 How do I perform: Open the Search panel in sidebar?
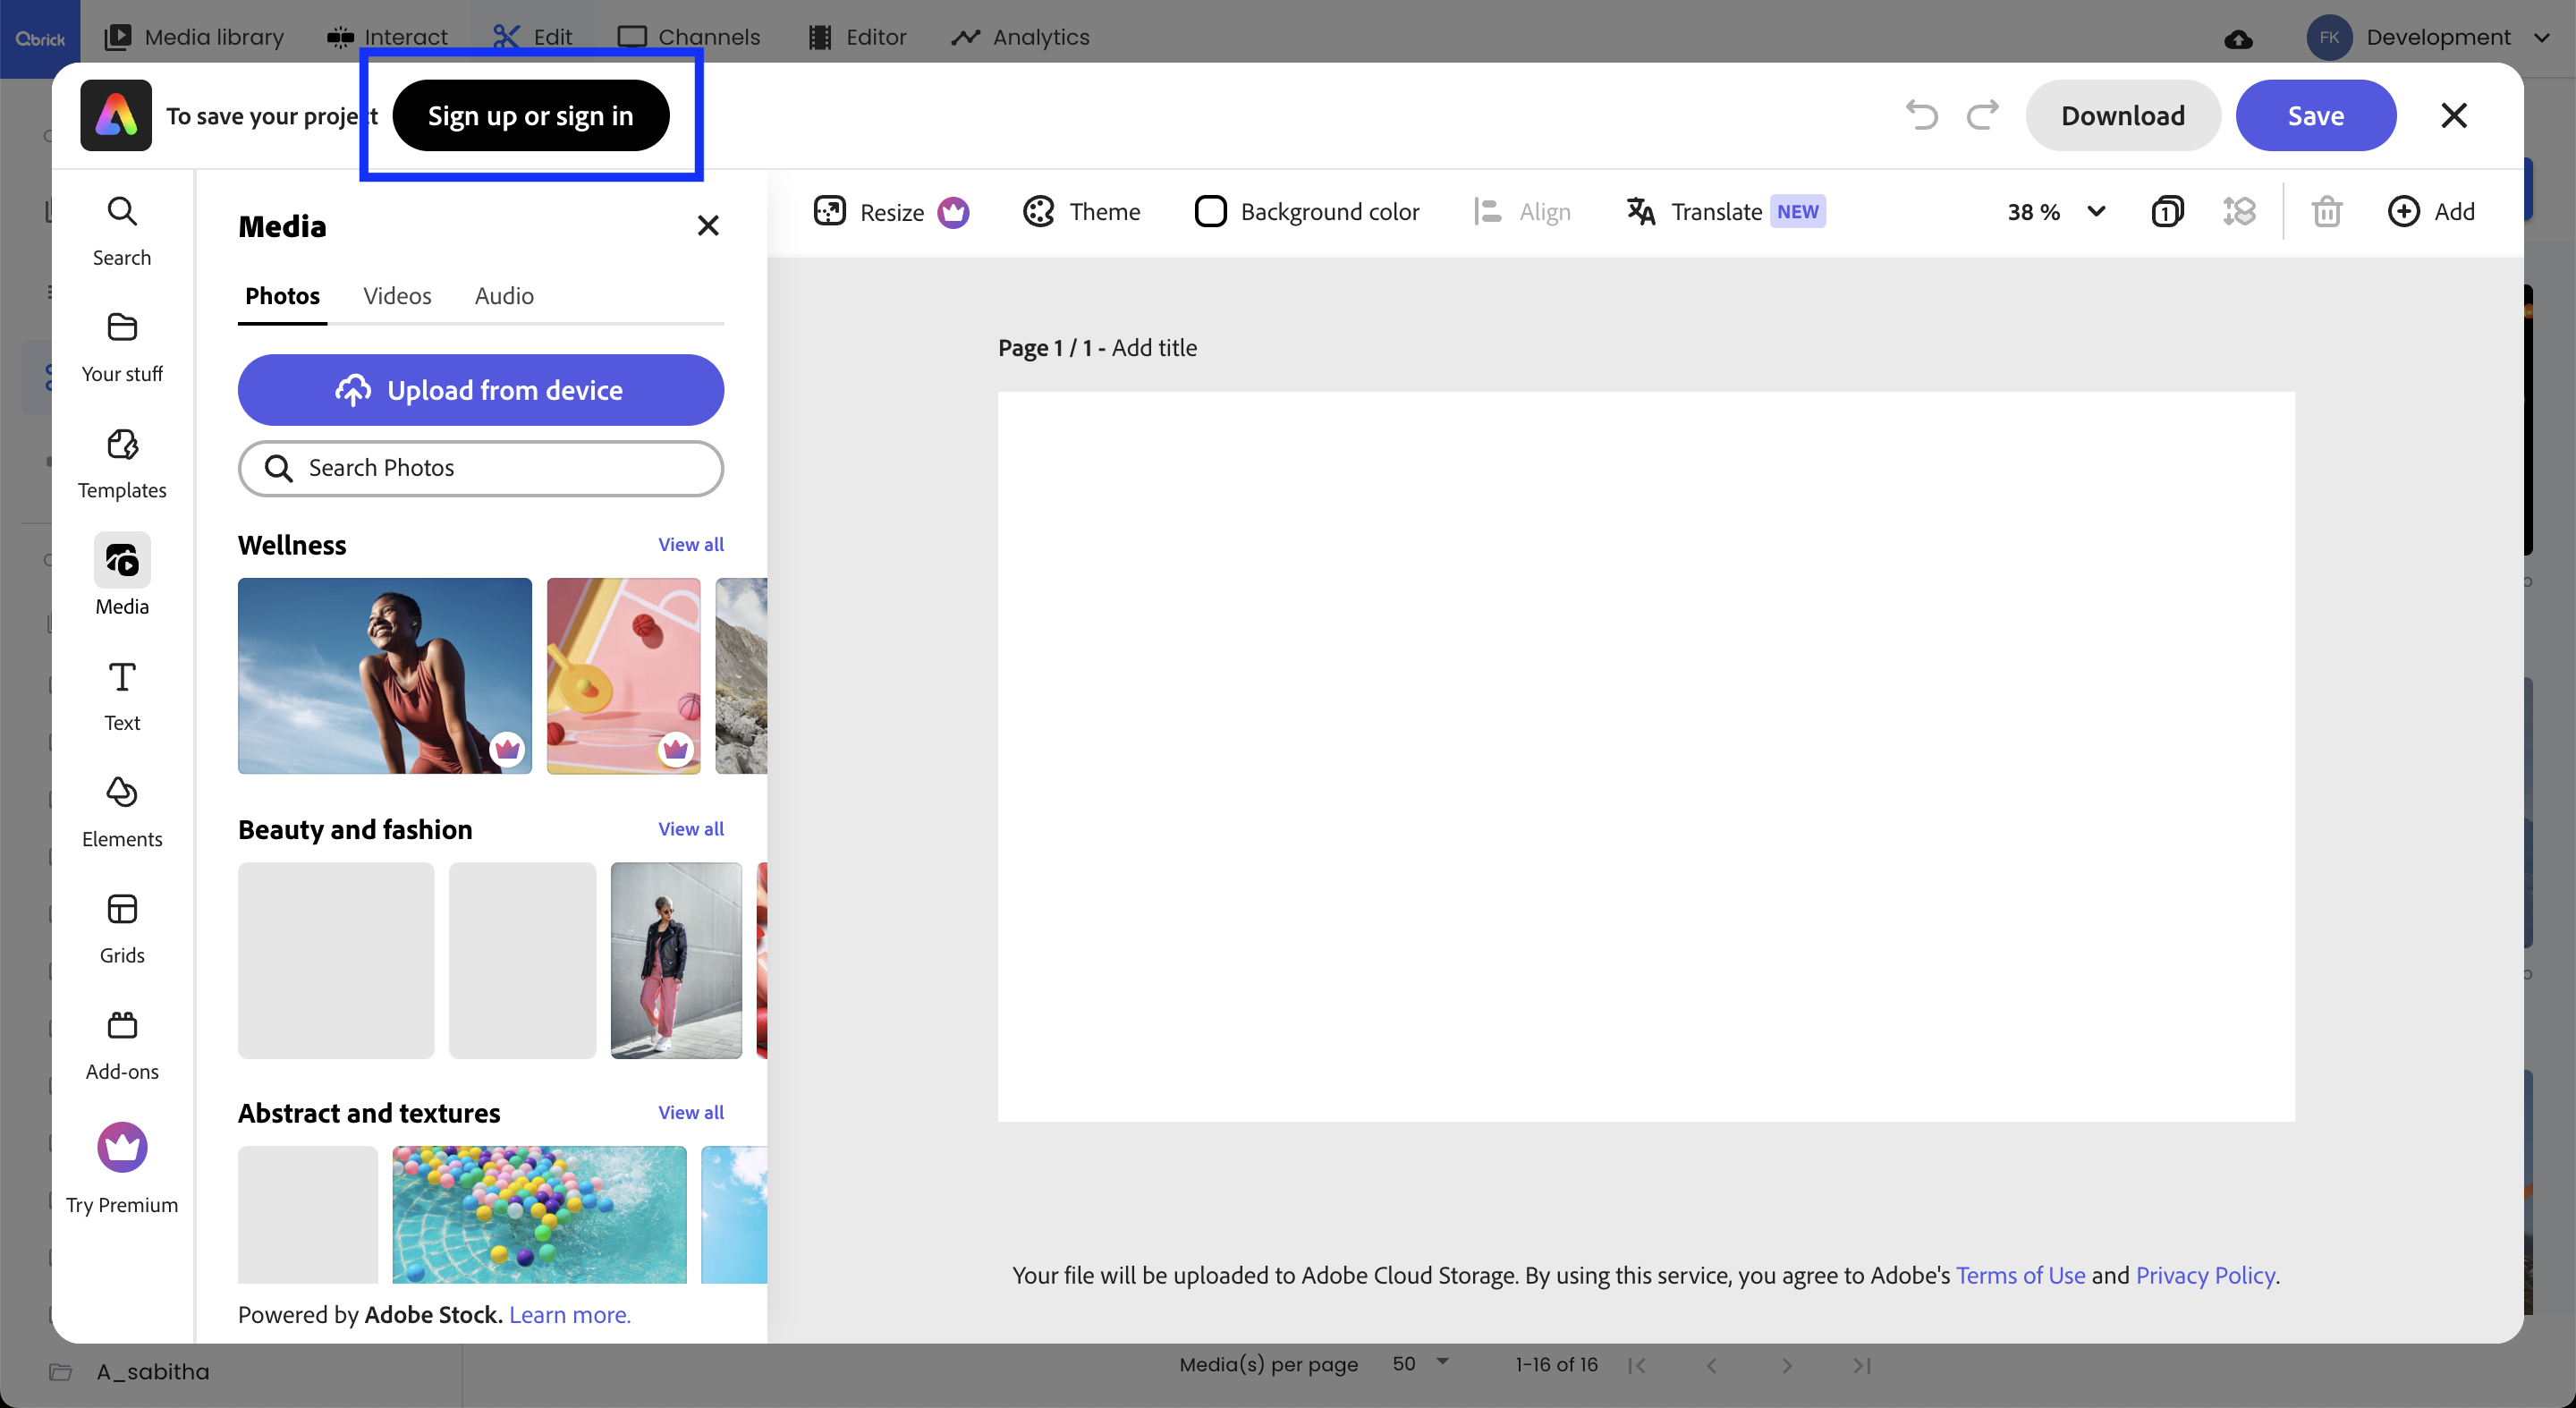pyautogui.click(x=122, y=232)
